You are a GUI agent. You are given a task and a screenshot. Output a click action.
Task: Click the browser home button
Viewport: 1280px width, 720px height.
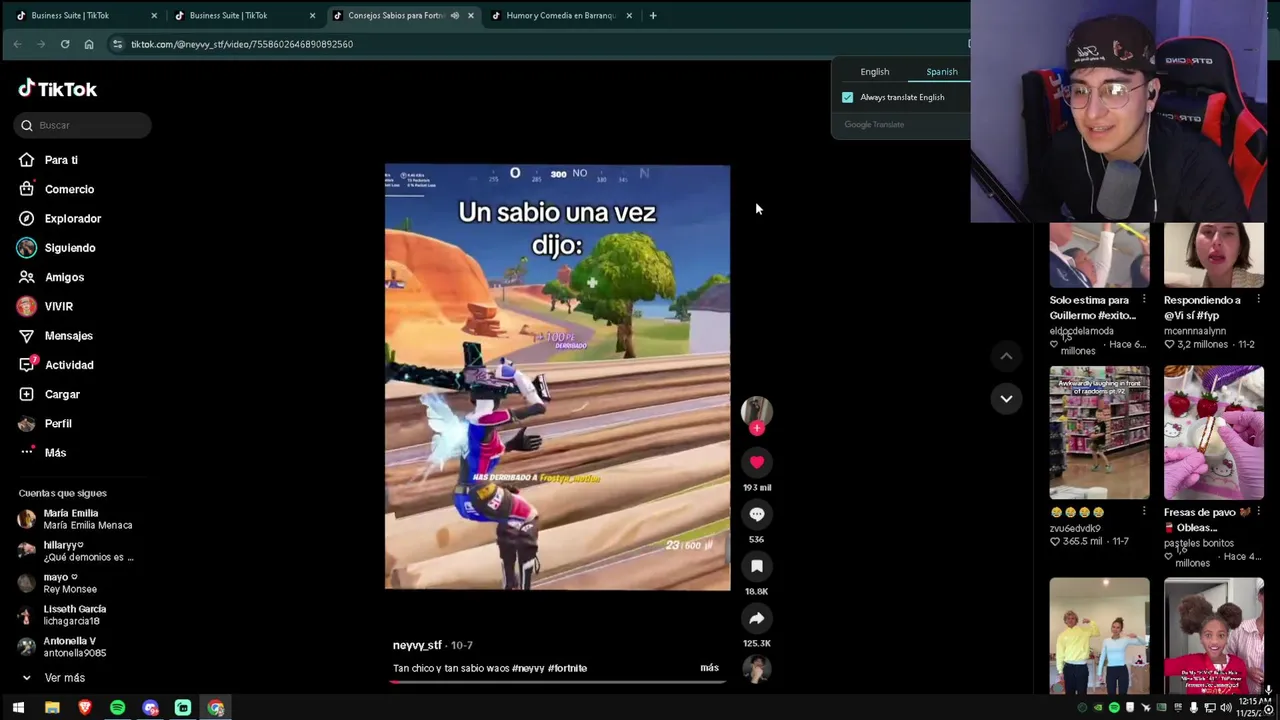pos(89,44)
